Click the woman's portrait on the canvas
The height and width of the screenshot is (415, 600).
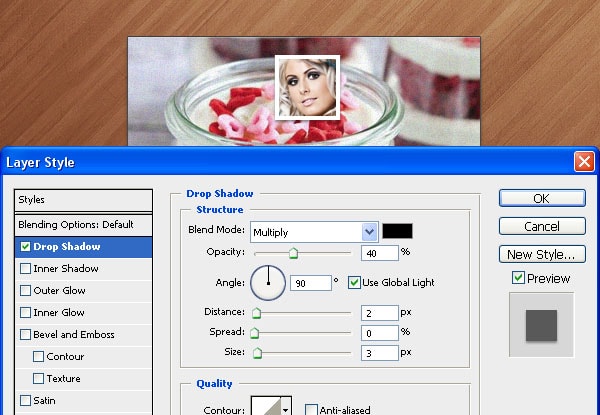(307, 88)
